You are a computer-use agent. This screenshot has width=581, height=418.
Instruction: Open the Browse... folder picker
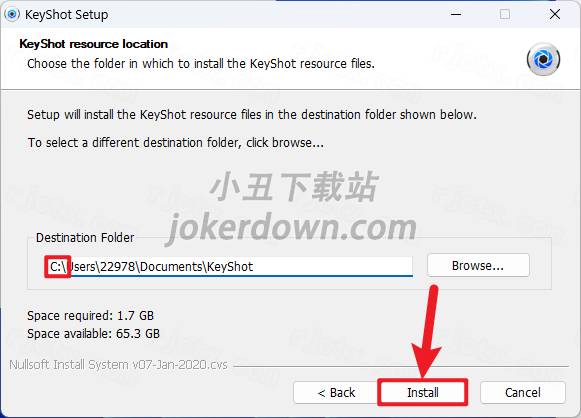478,265
